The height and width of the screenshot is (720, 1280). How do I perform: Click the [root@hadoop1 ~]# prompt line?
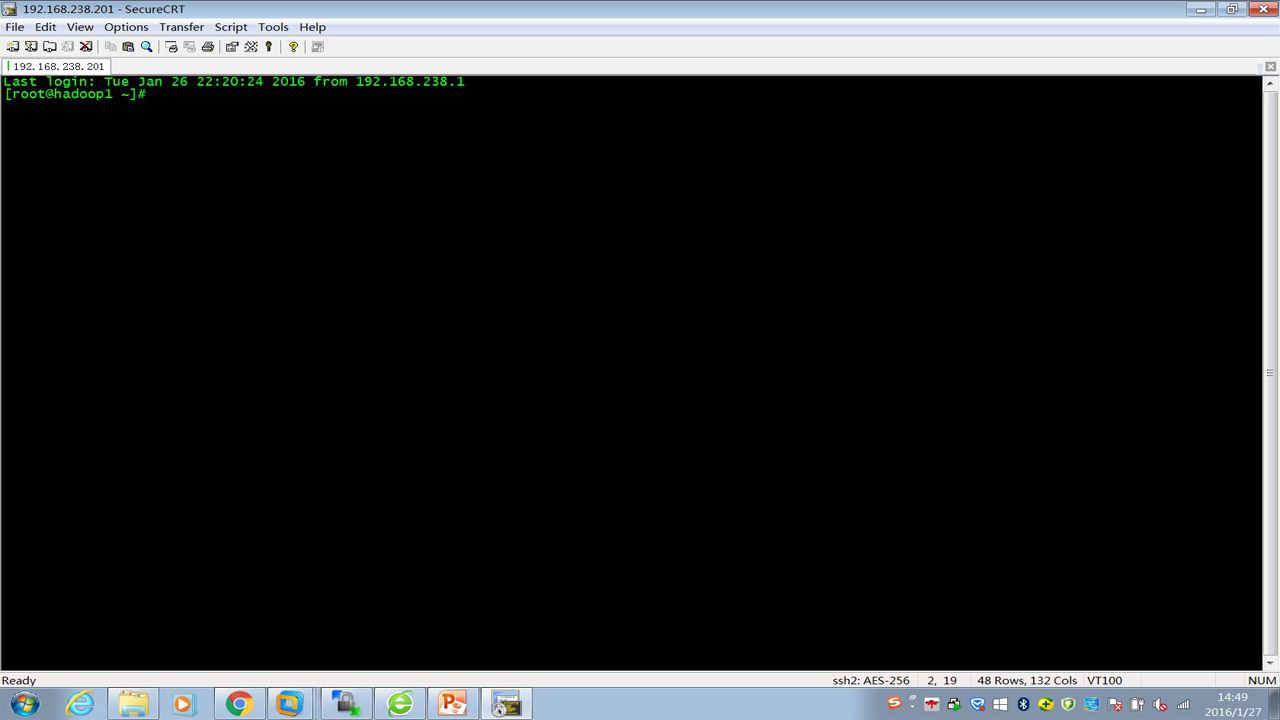click(75, 94)
